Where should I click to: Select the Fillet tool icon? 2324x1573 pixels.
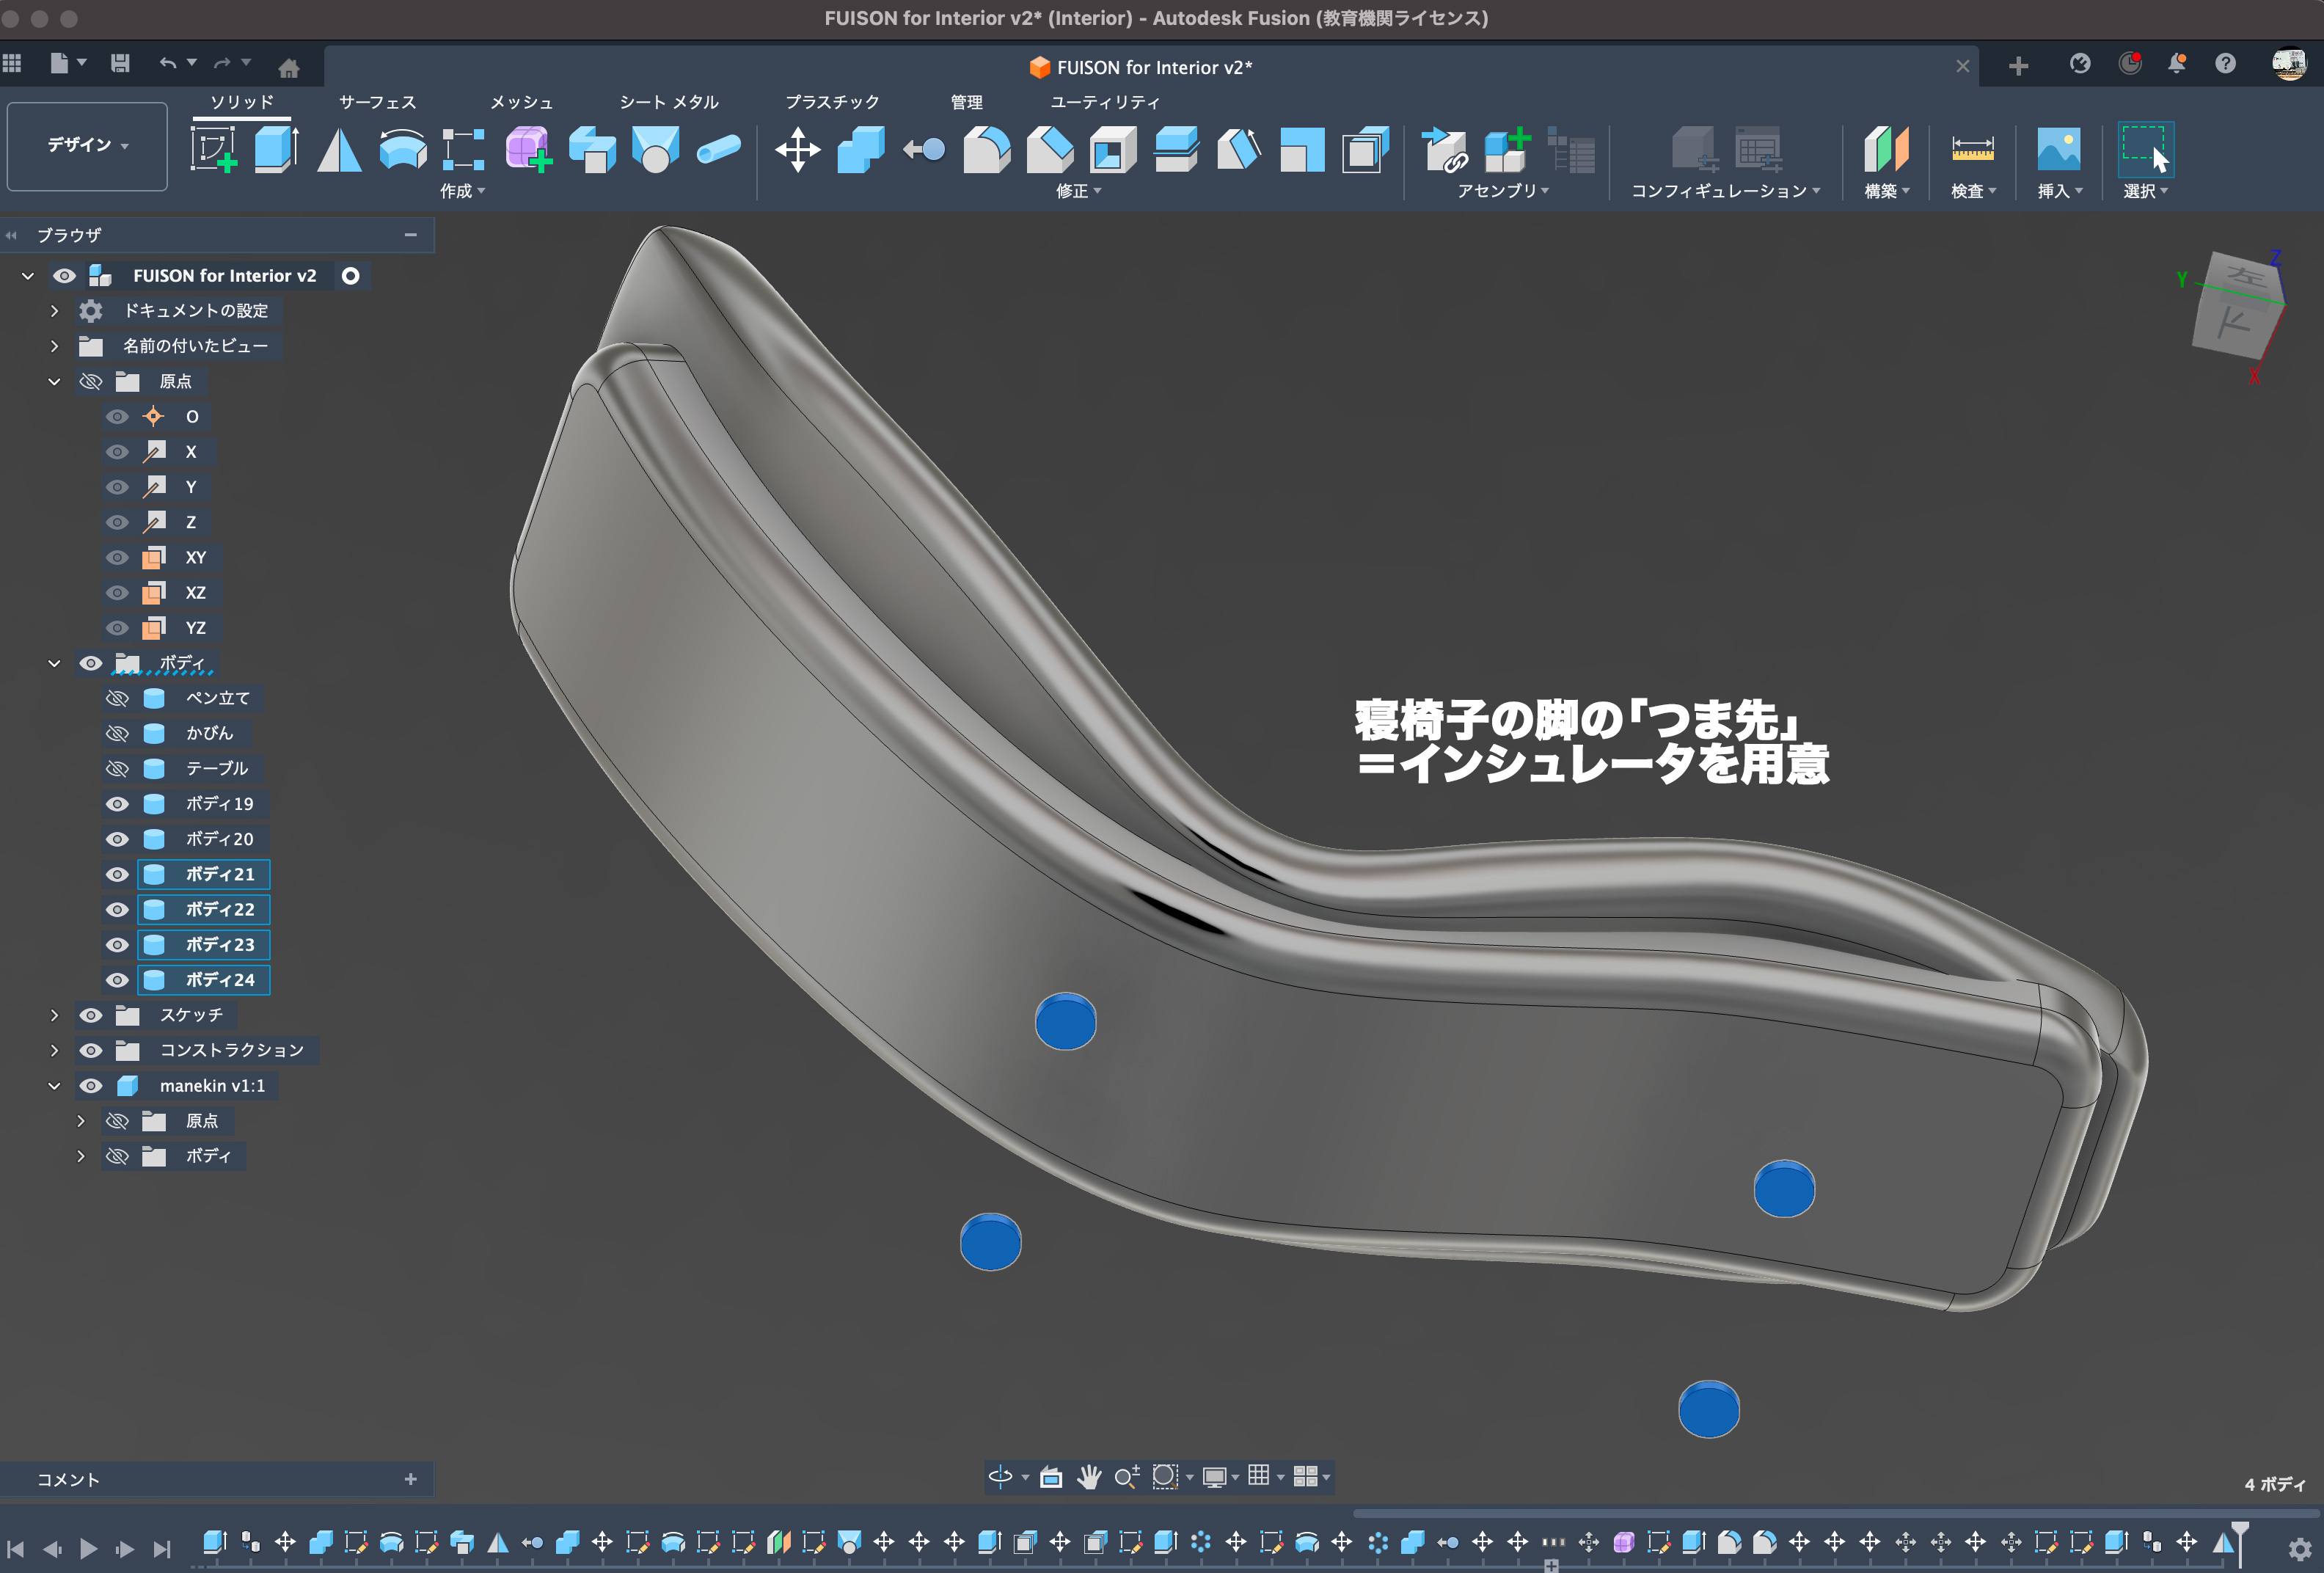[986, 150]
